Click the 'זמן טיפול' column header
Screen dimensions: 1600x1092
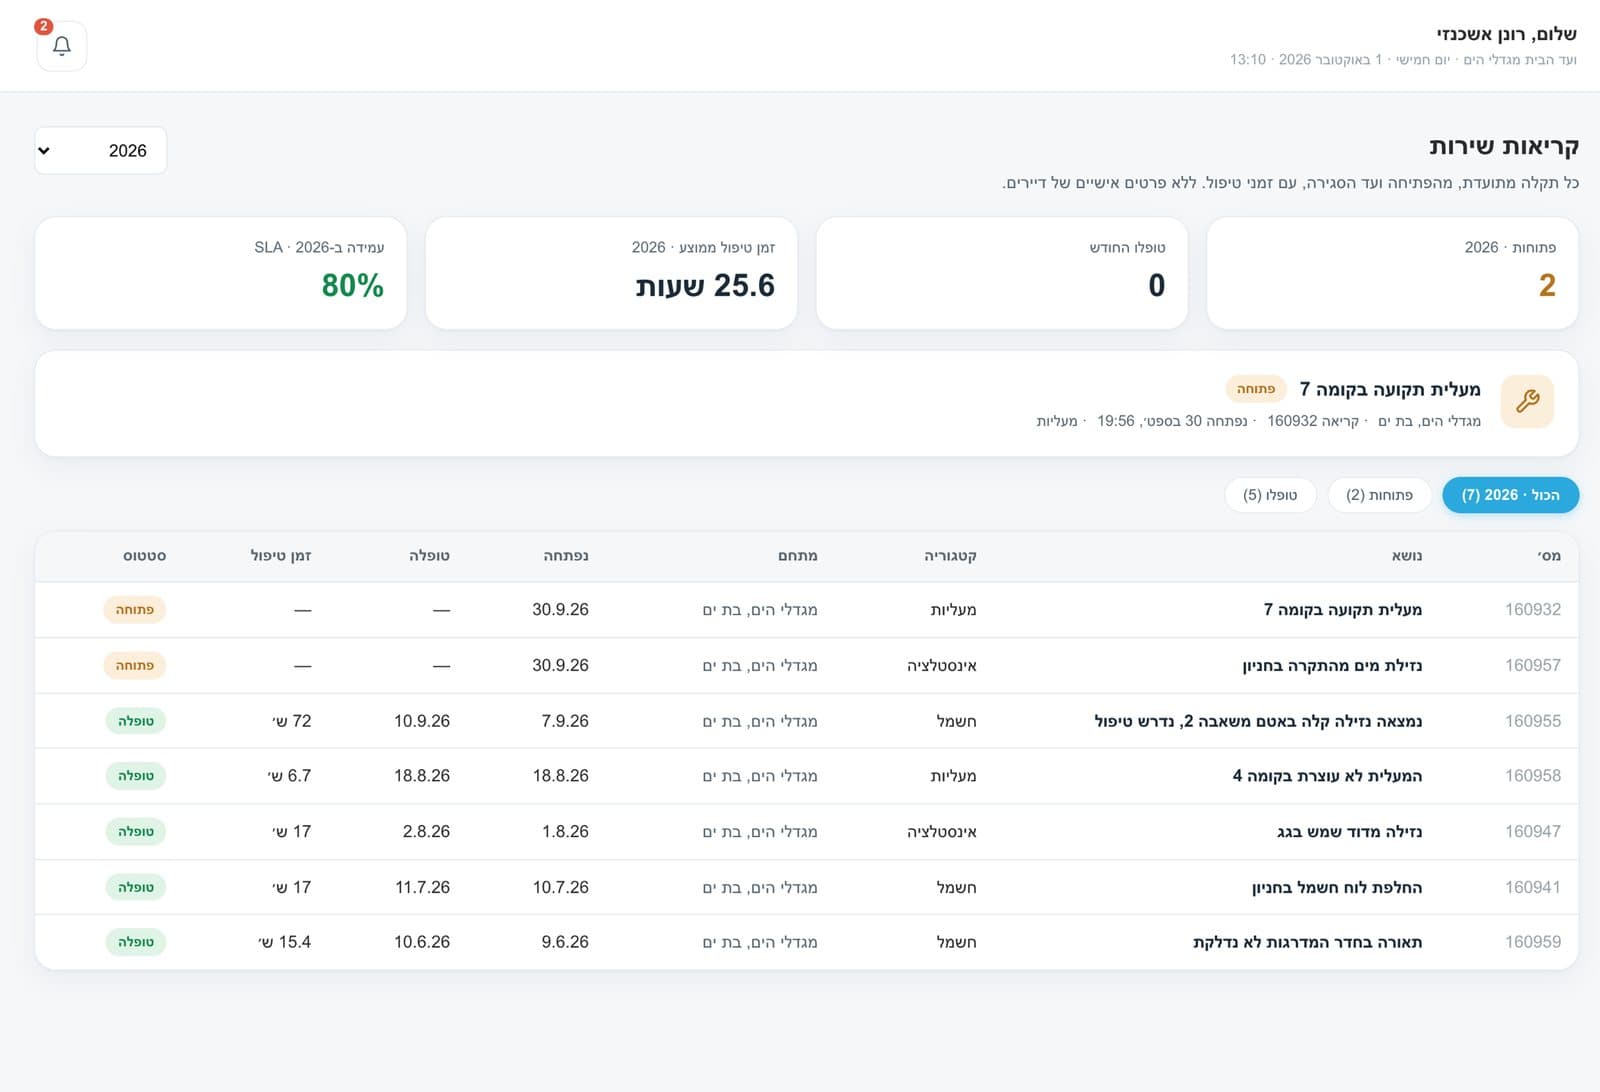pyautogui.click(x=281, y=556)
